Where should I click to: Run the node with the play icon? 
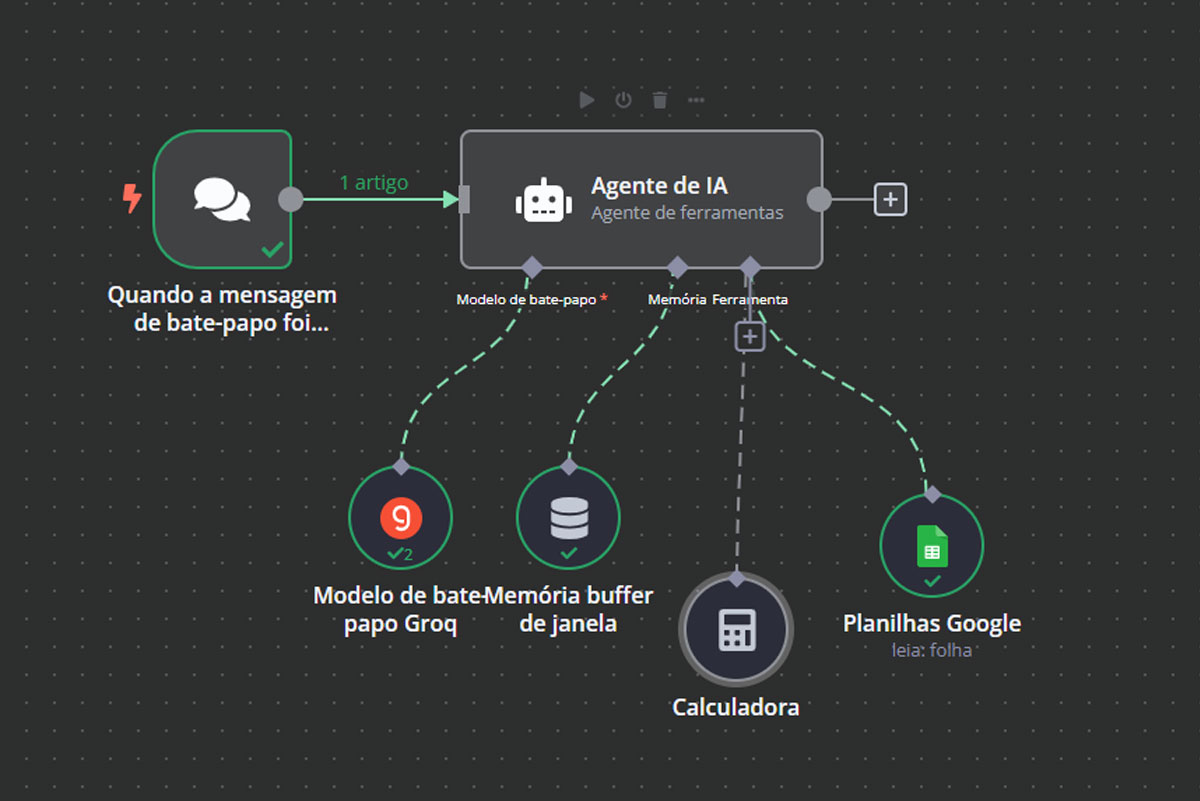point(587,100)
